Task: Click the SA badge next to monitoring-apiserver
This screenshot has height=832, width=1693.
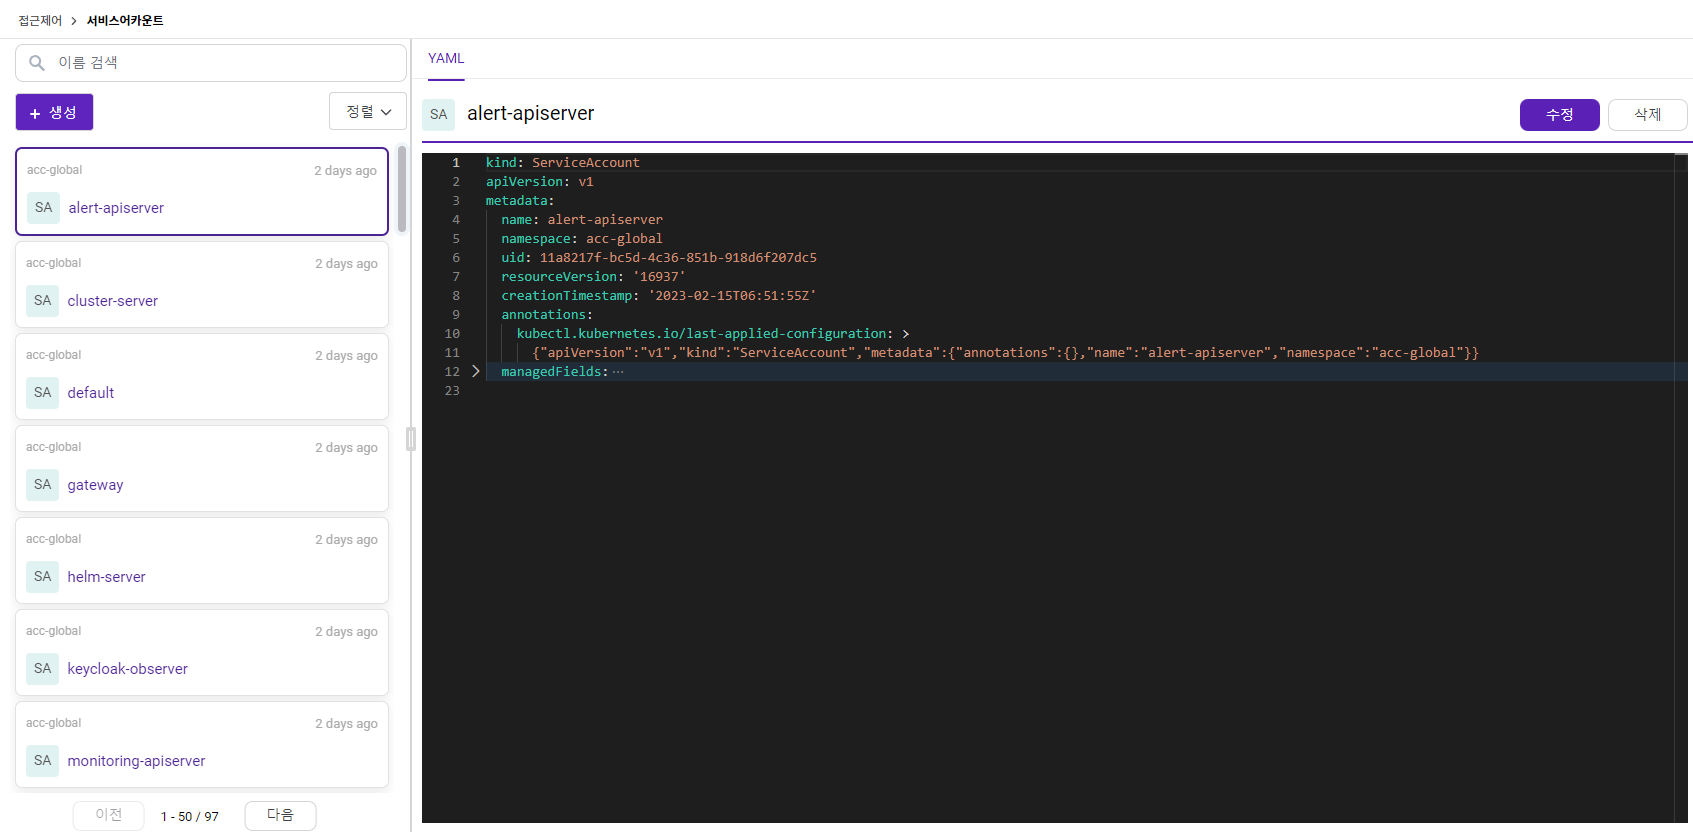Action: [x=42, y=760]
